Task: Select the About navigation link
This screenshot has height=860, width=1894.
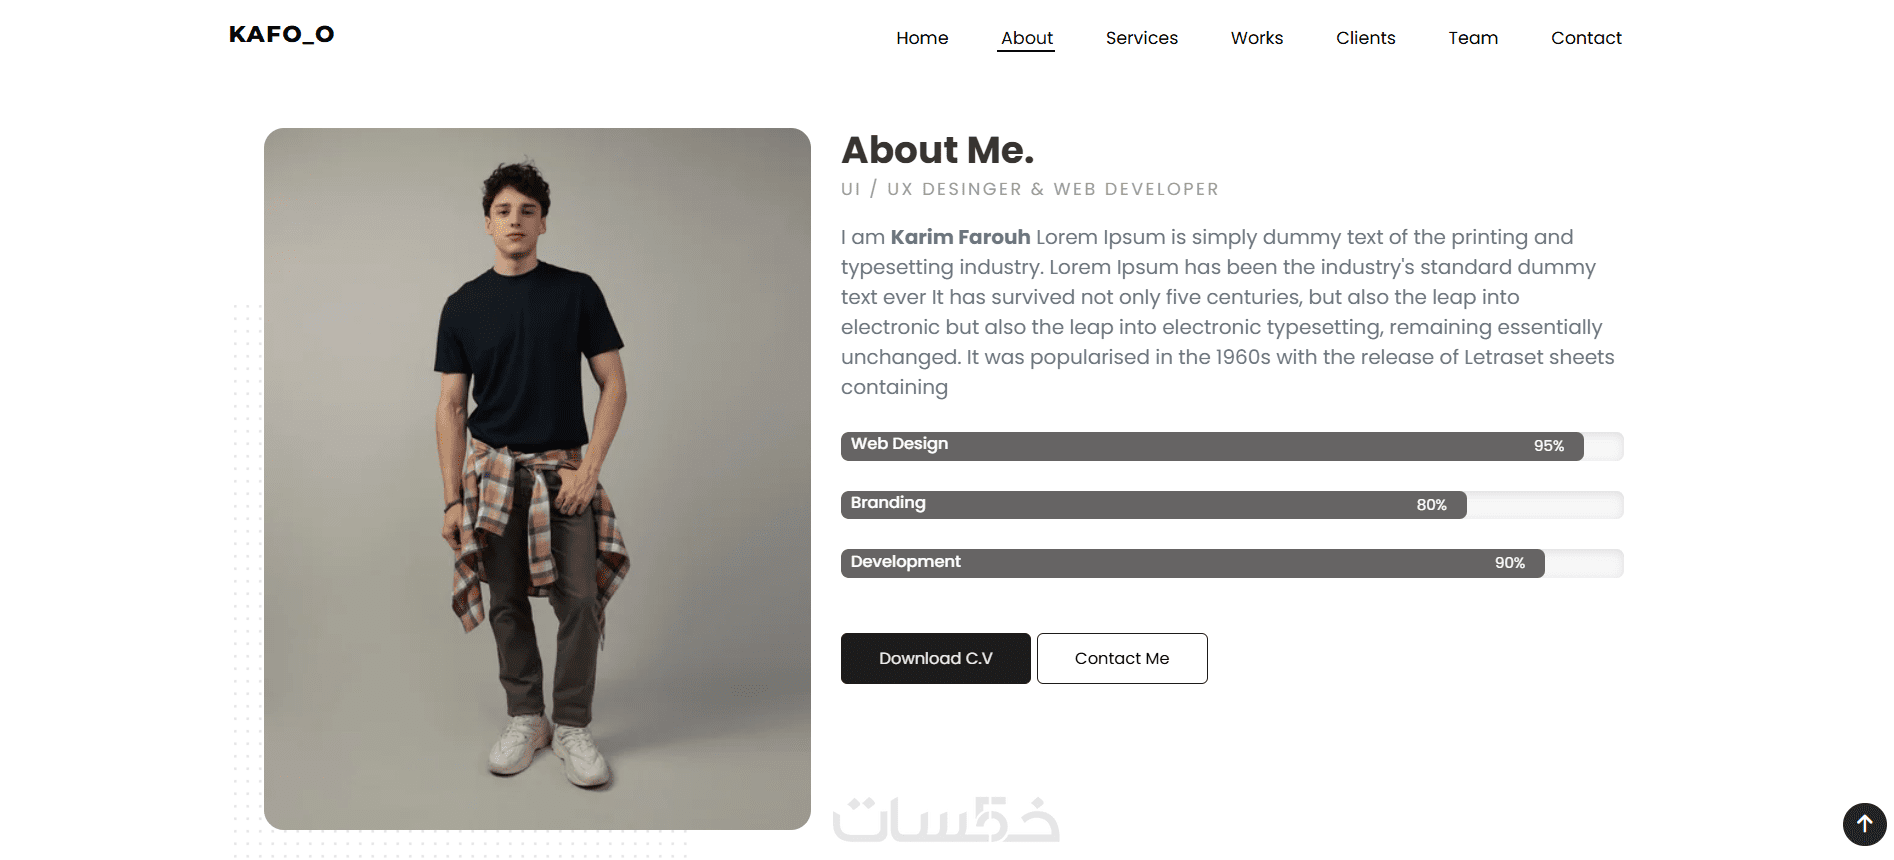Action: (1026, 38)
